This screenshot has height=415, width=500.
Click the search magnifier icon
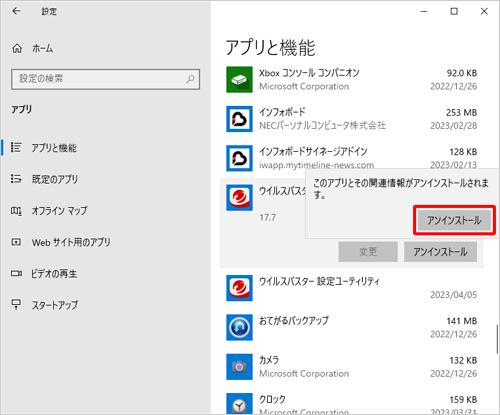click(190, 79)
